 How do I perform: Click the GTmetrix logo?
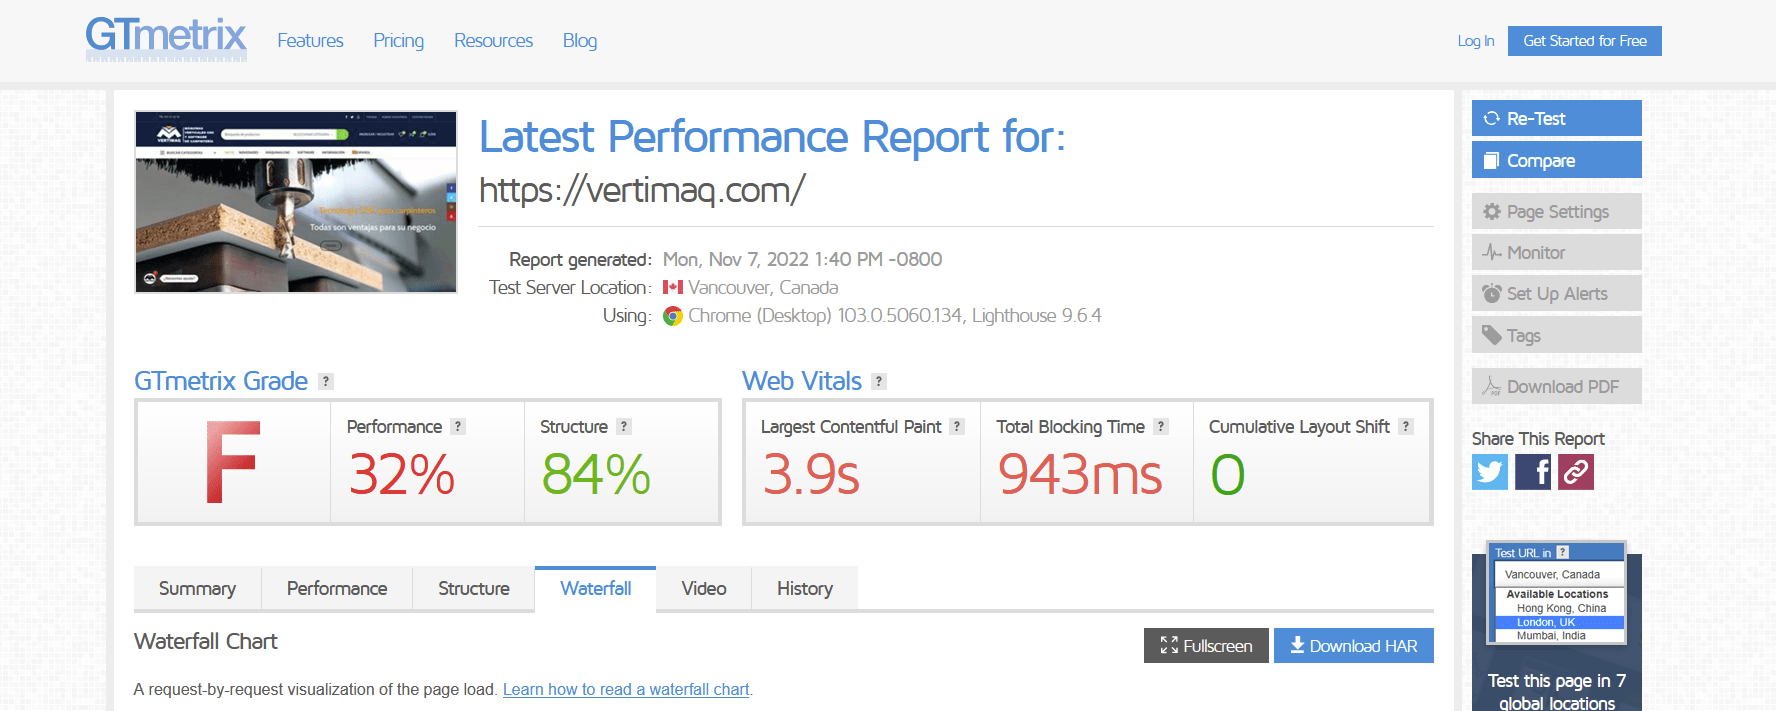click(x=166, y=39)
